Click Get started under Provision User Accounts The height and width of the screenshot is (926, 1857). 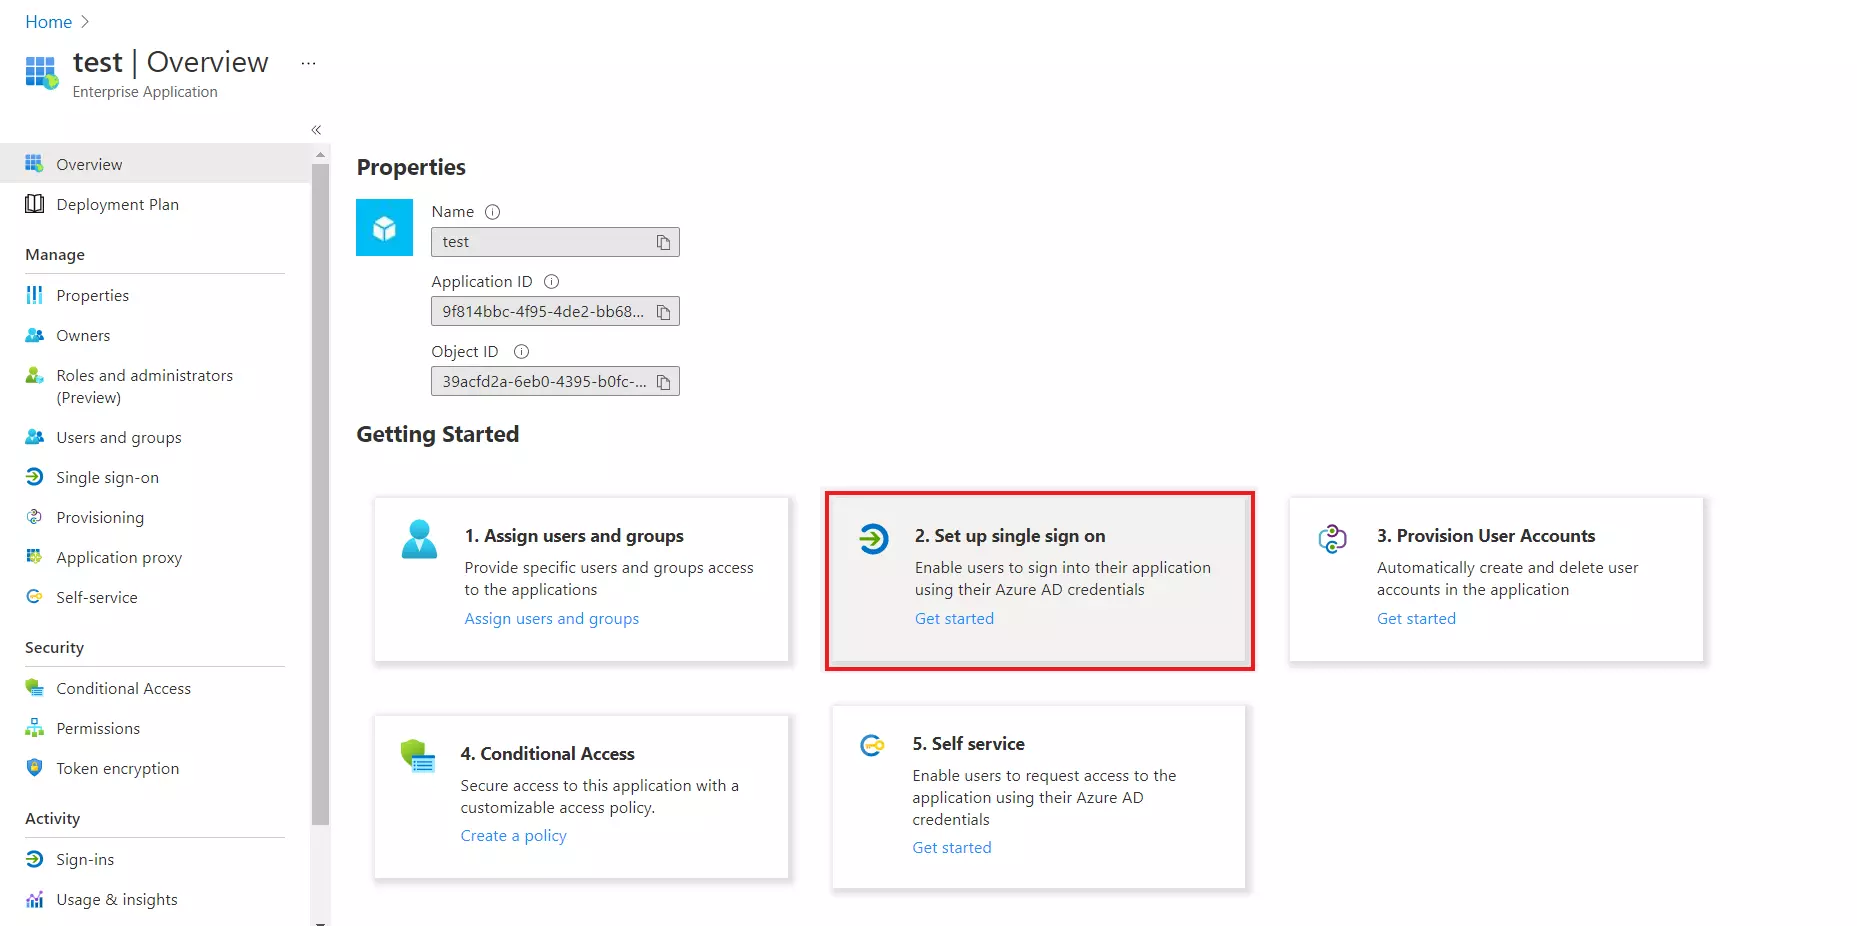pos(1416,619)
